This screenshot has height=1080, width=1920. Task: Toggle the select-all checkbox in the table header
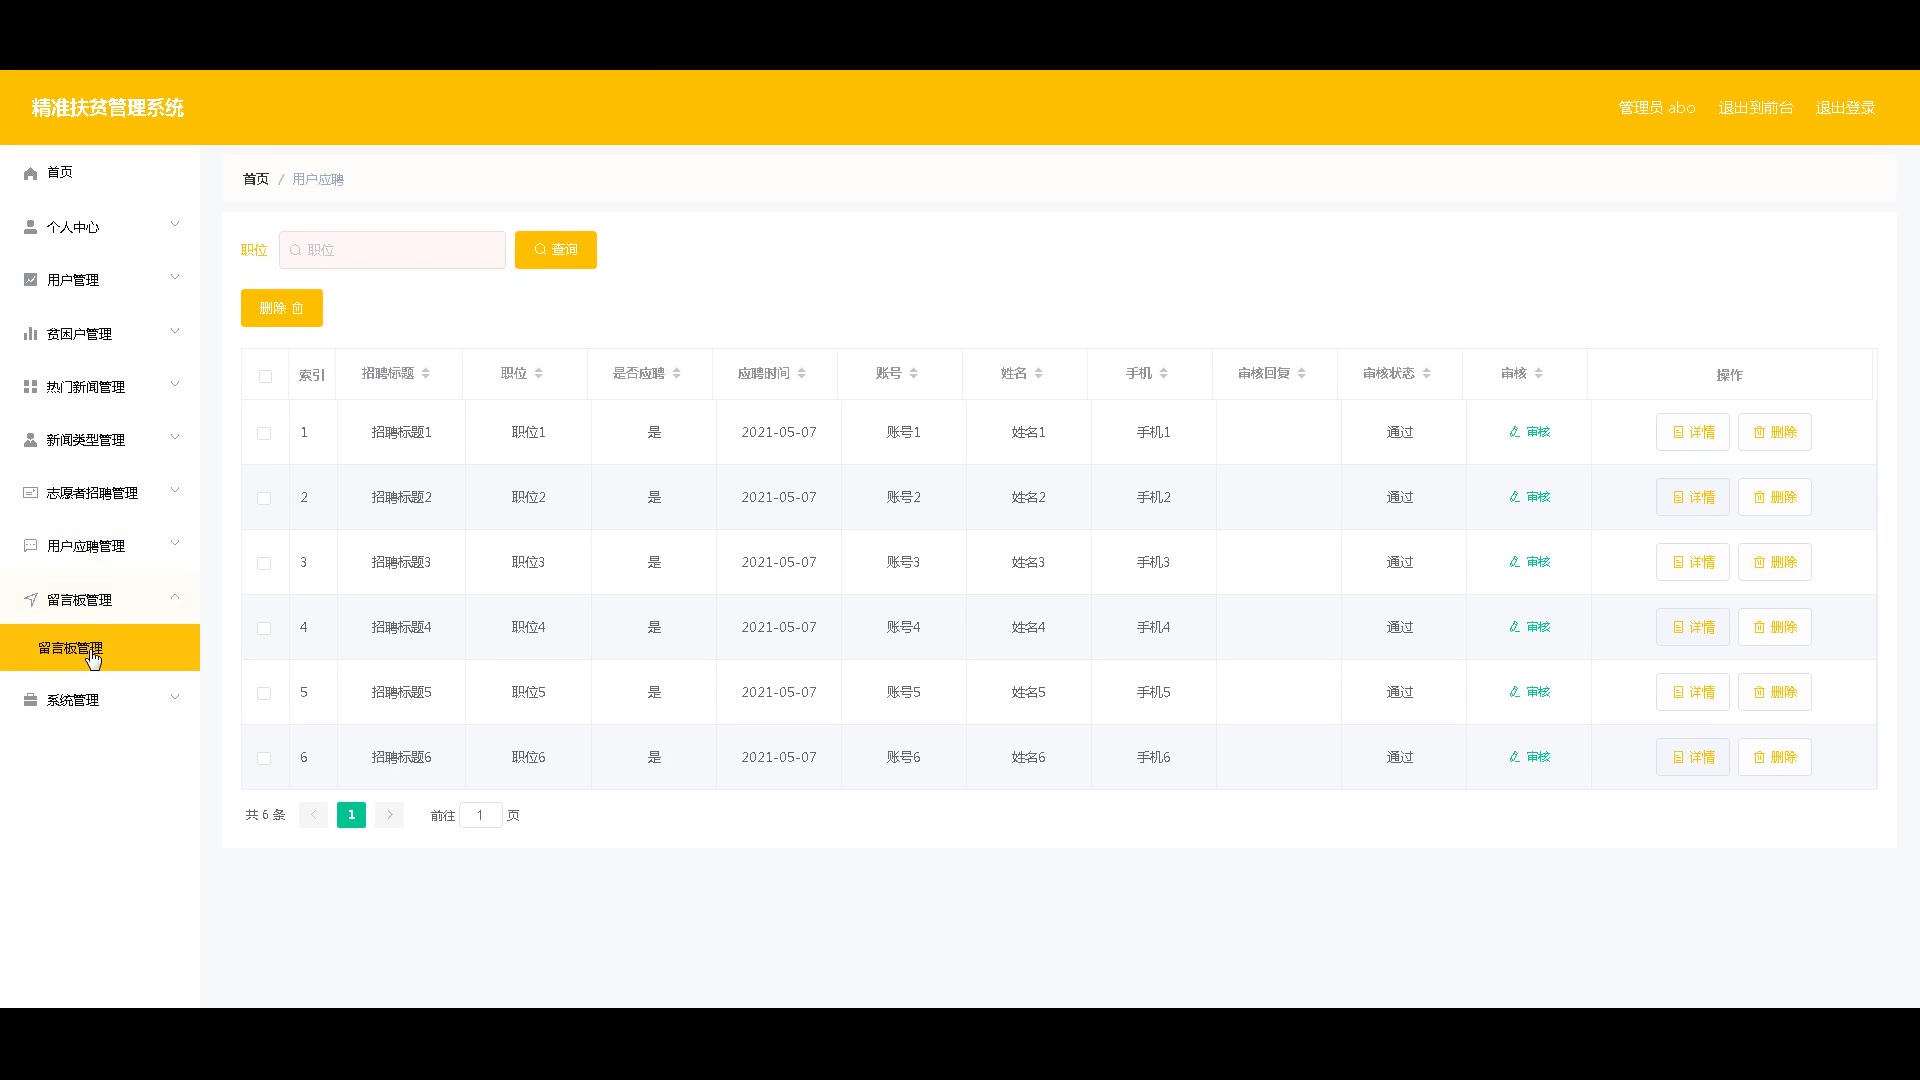265,376
